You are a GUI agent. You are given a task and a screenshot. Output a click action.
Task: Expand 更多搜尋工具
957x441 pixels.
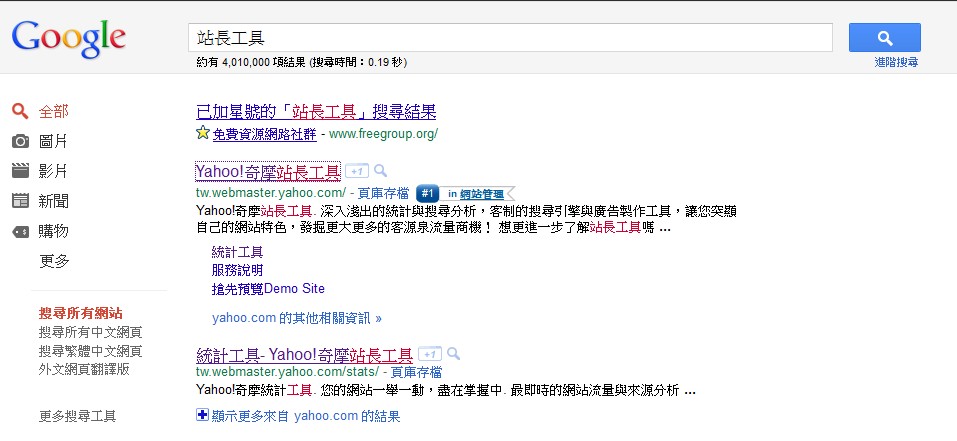point(77,417)
